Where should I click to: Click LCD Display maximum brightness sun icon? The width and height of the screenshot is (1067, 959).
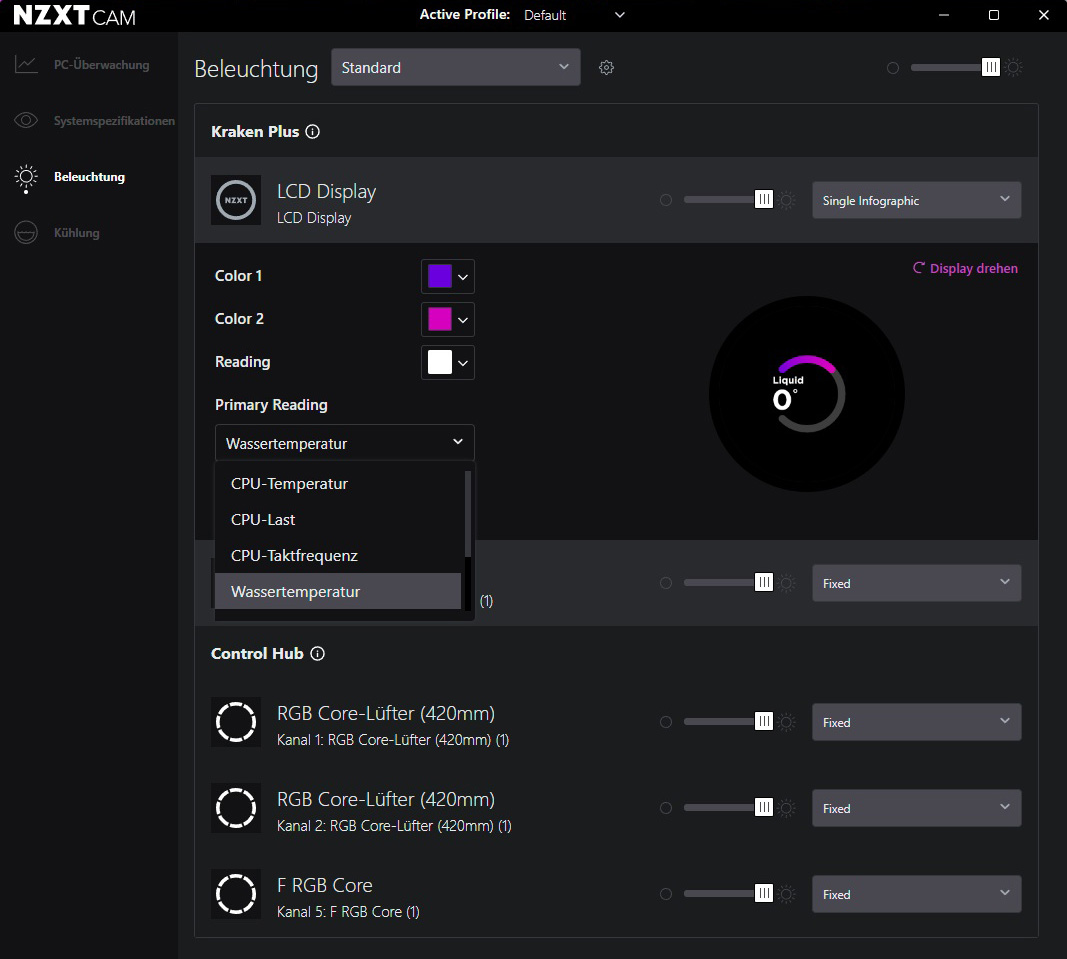point(787,200)
